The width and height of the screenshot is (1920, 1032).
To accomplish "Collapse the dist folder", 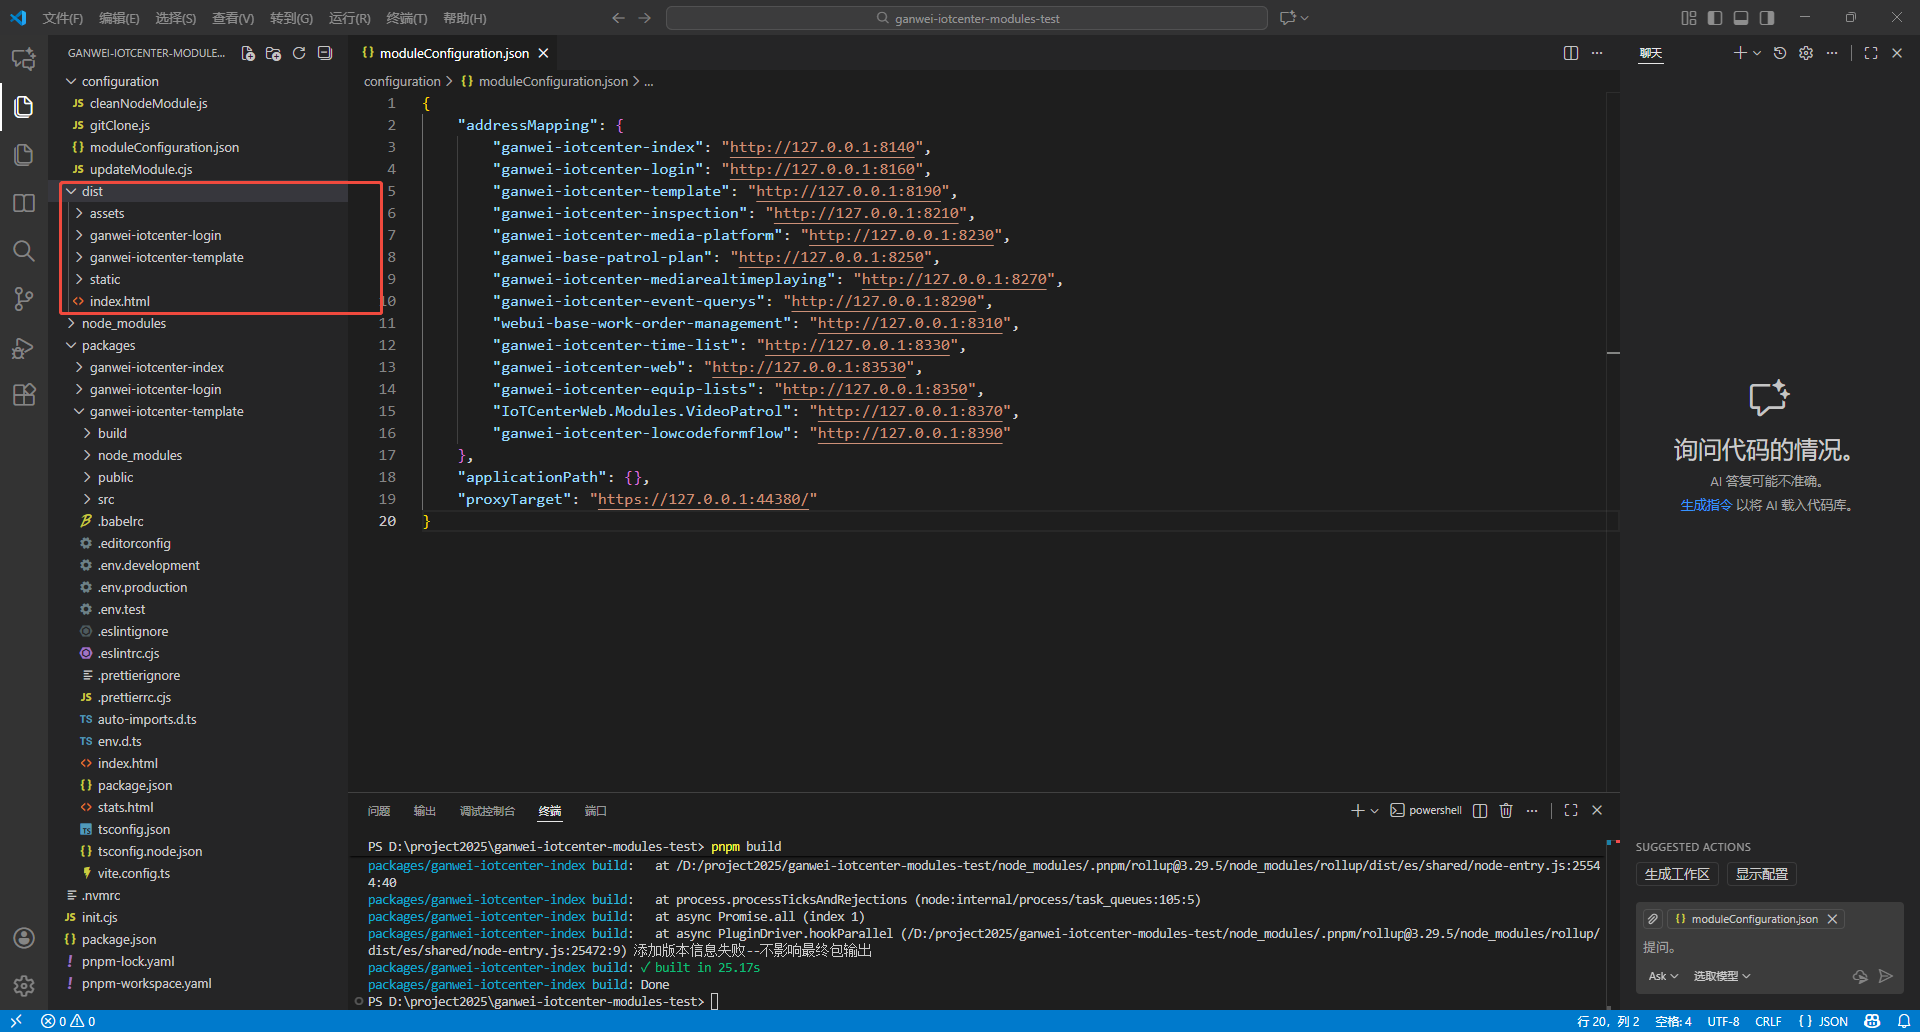I will click(x=92, y=191).
